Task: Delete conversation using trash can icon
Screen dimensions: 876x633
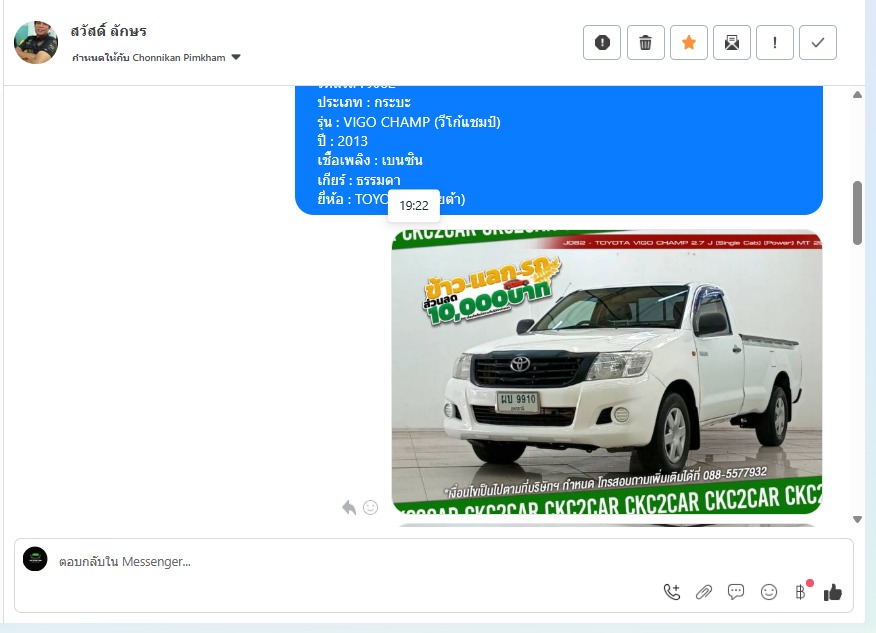Action: (645, 42)
